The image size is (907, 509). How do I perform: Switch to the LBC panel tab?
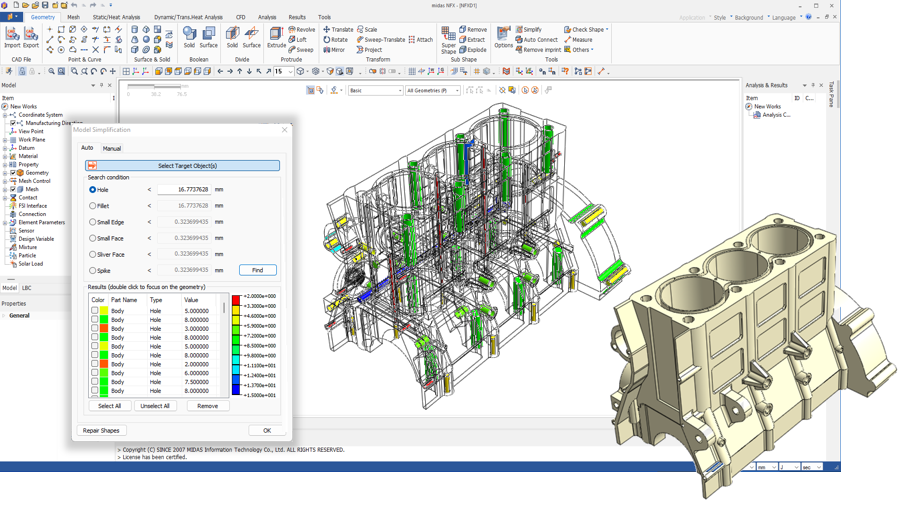coord(27,287)
